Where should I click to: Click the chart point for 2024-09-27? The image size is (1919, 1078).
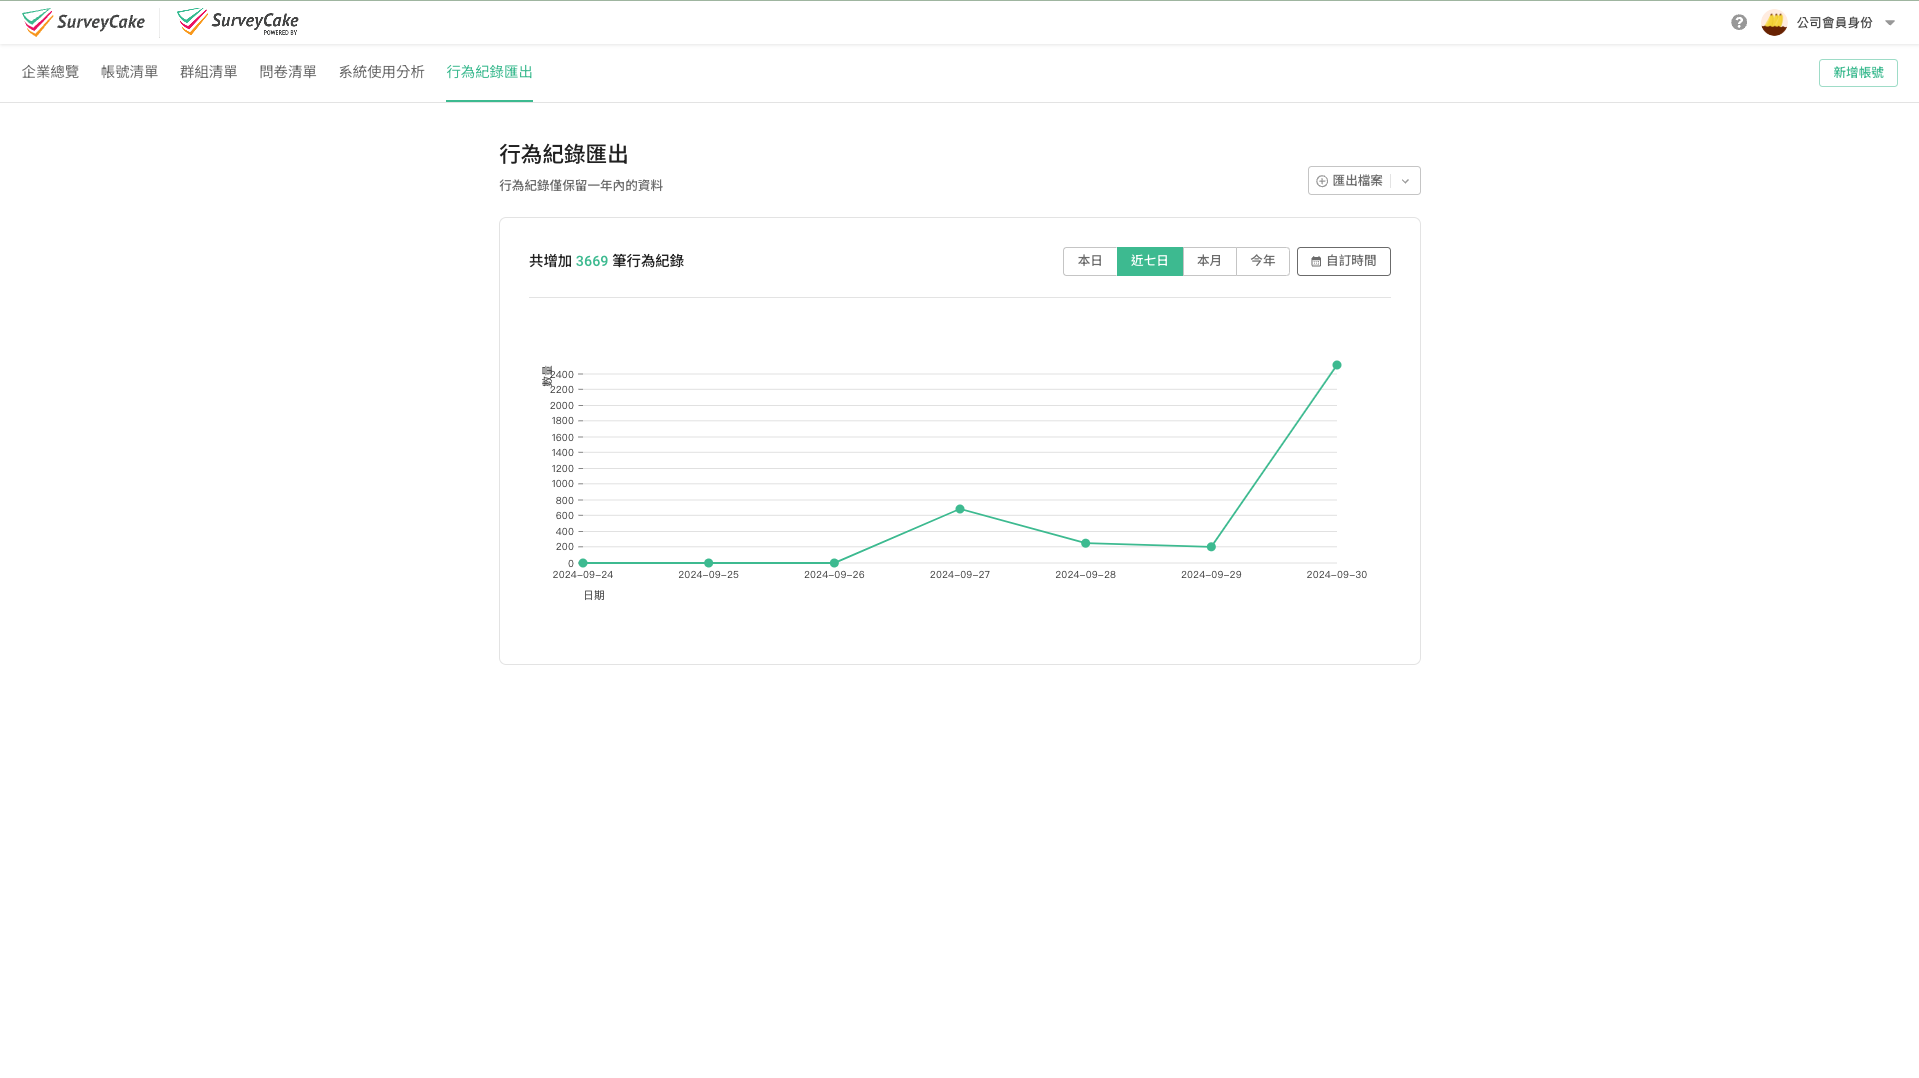[960, 509]
